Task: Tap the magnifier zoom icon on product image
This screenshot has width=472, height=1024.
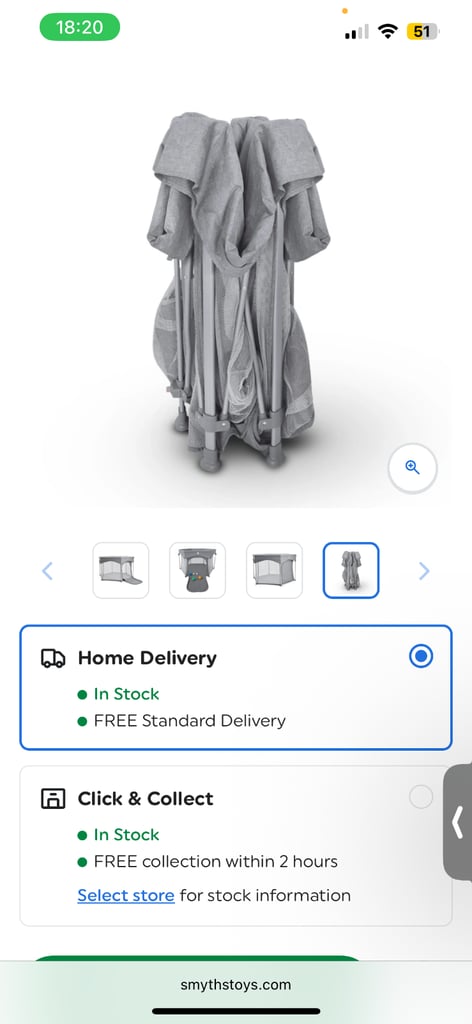Action: 412,468
